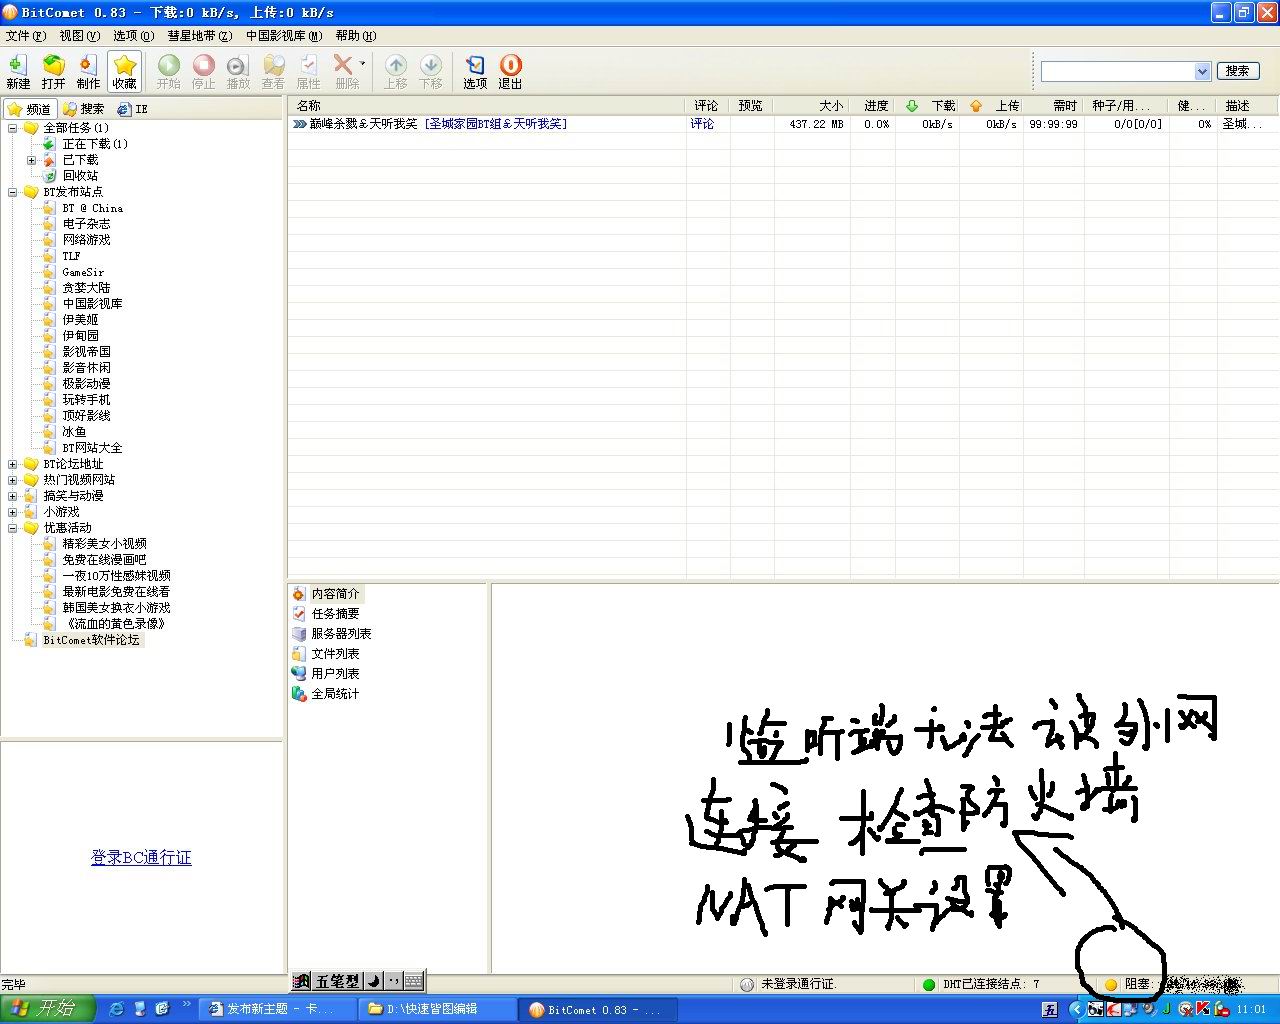Open task 属性 (Properties) icon
1280x1024 pixels.
308,72
